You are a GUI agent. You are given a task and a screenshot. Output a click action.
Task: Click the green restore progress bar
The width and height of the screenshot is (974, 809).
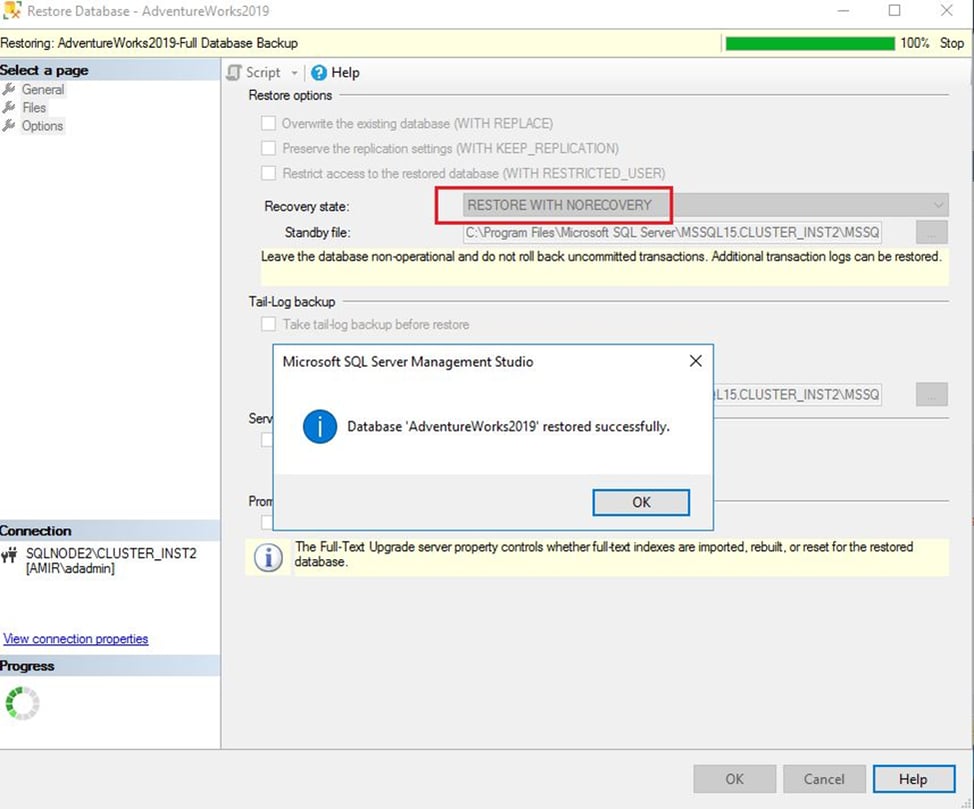click(x=810, y=43)
